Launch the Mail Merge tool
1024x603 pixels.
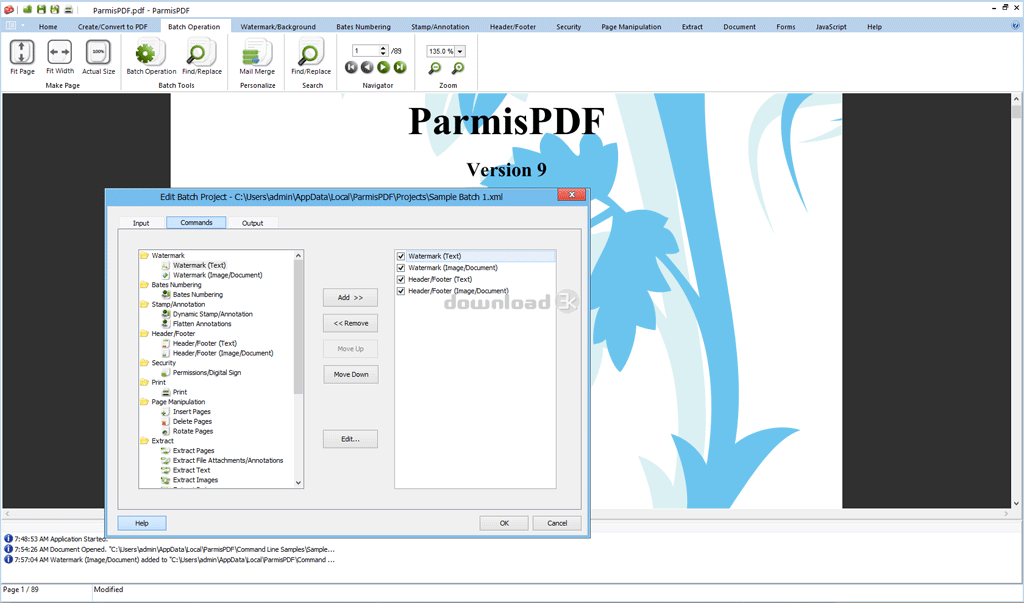(x=257, y=57)
